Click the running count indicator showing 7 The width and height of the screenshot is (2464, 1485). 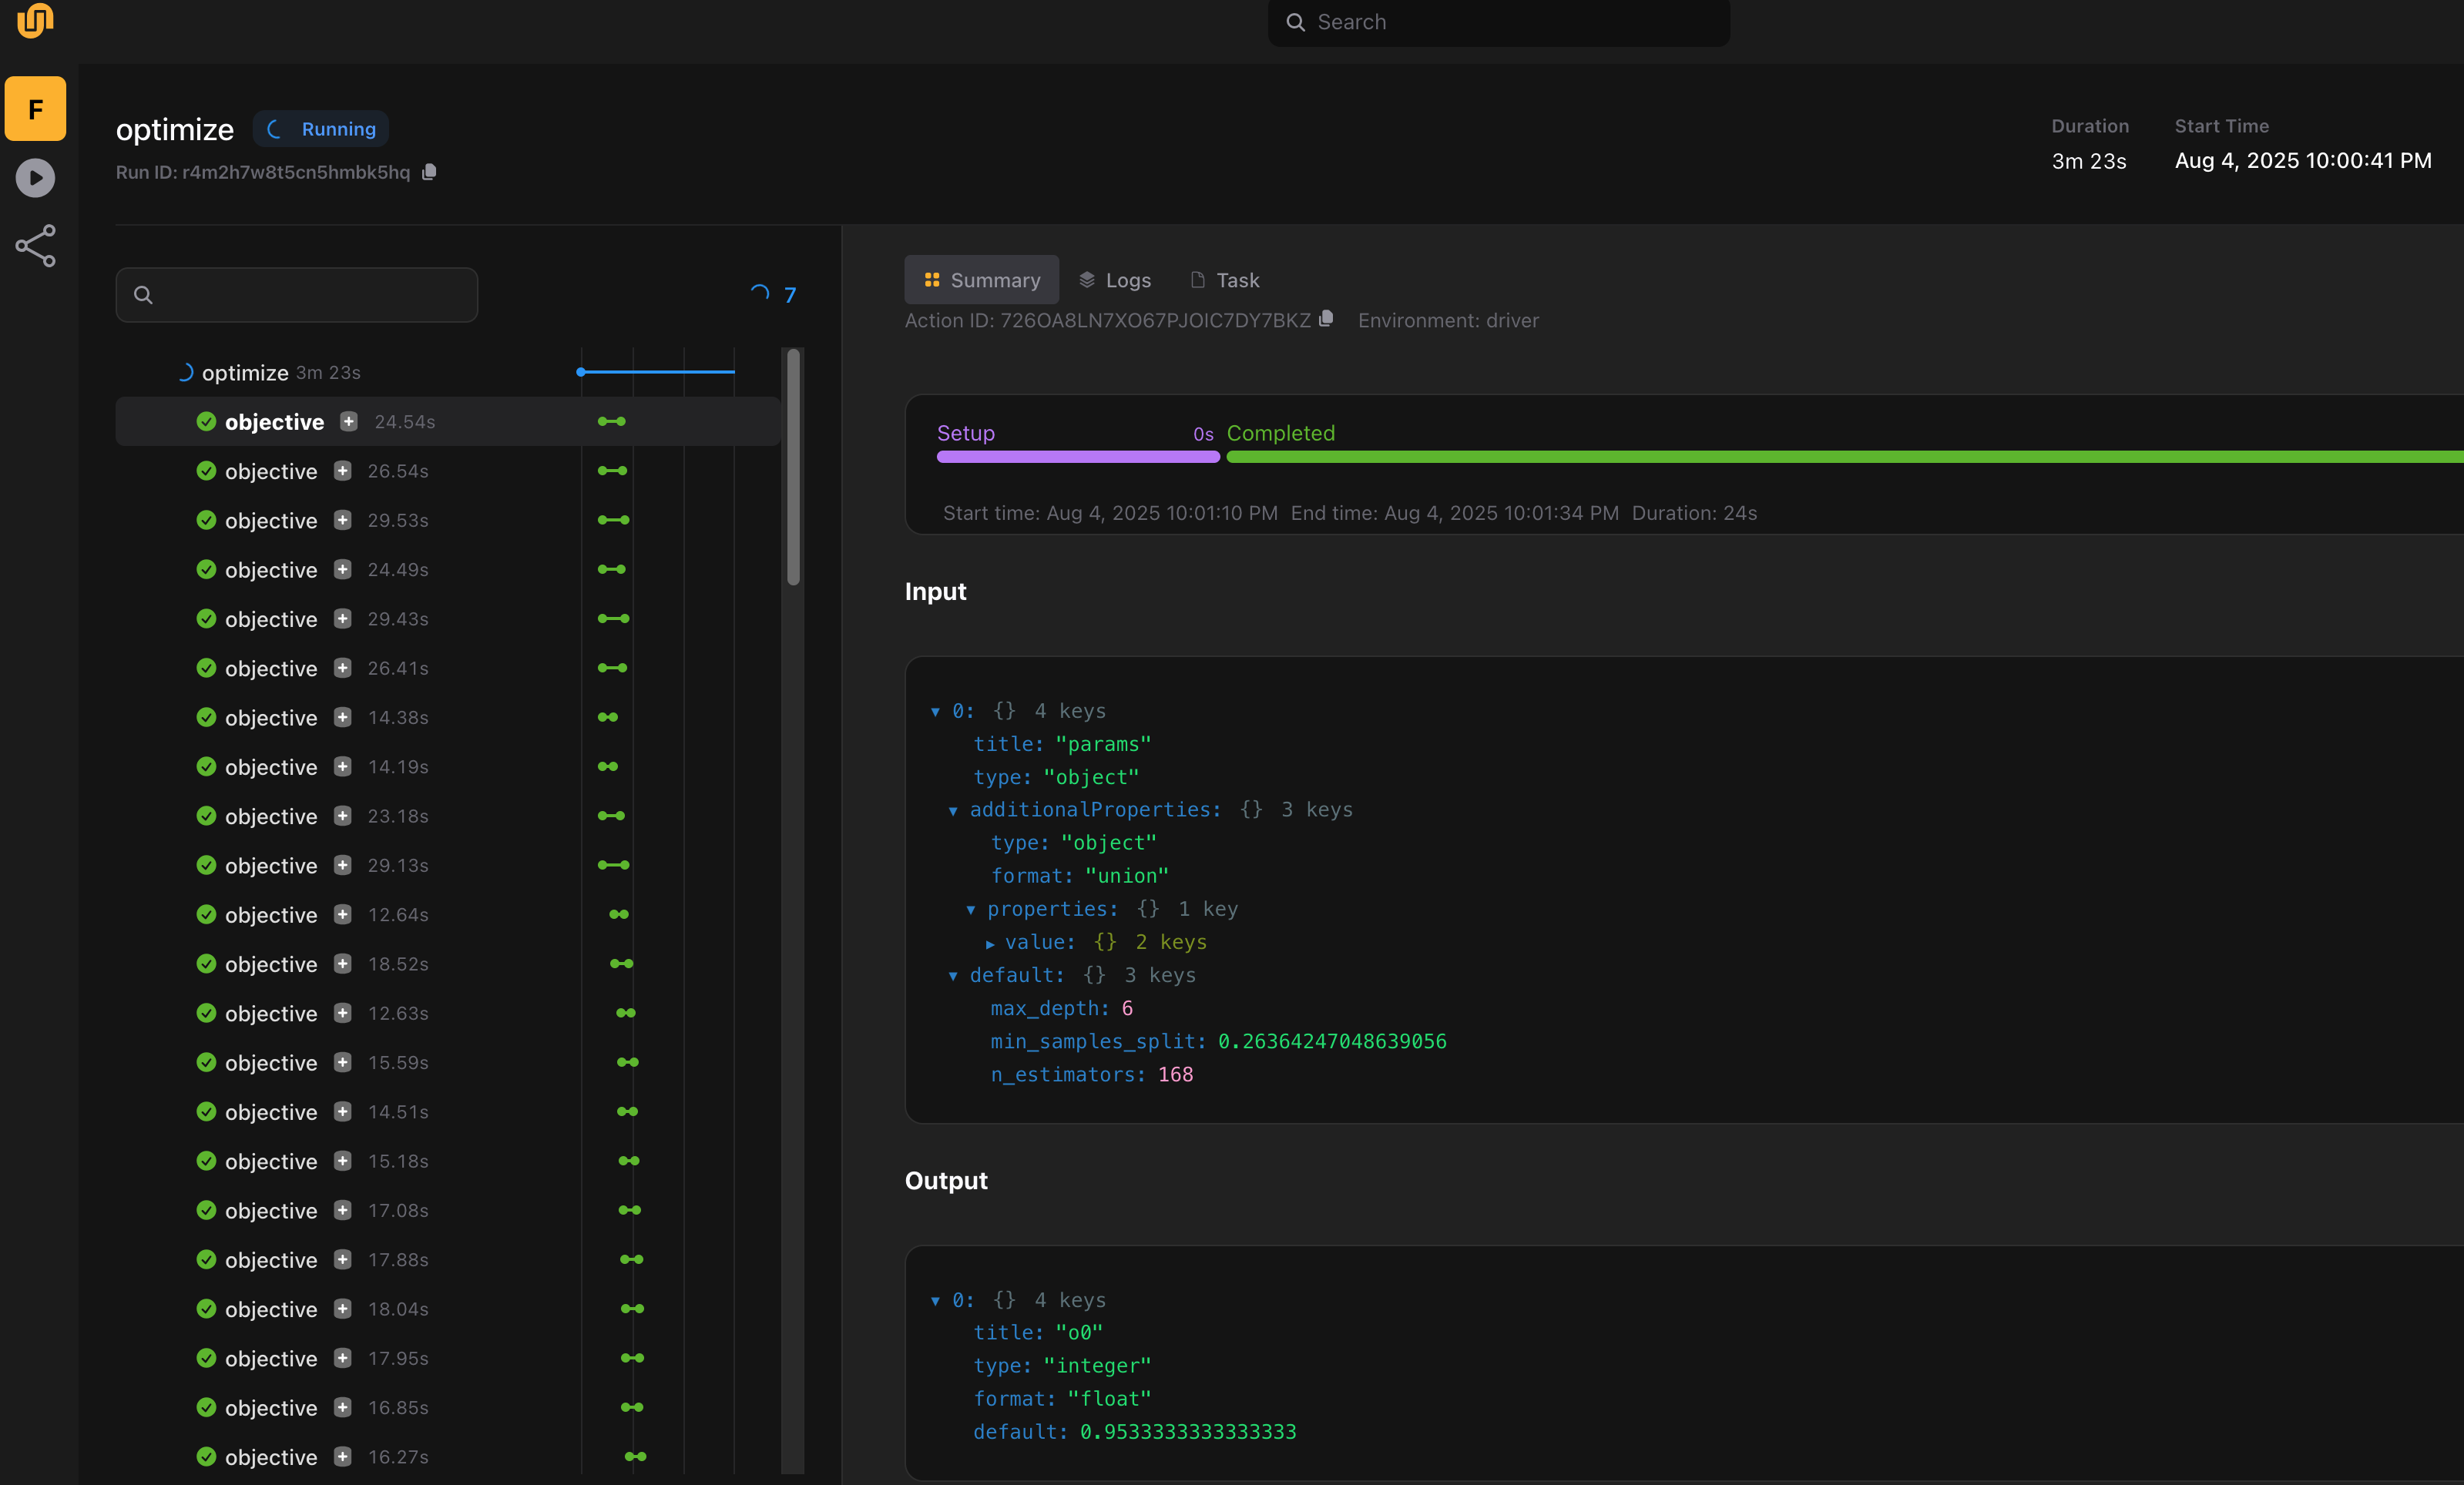tap(774, 294)
